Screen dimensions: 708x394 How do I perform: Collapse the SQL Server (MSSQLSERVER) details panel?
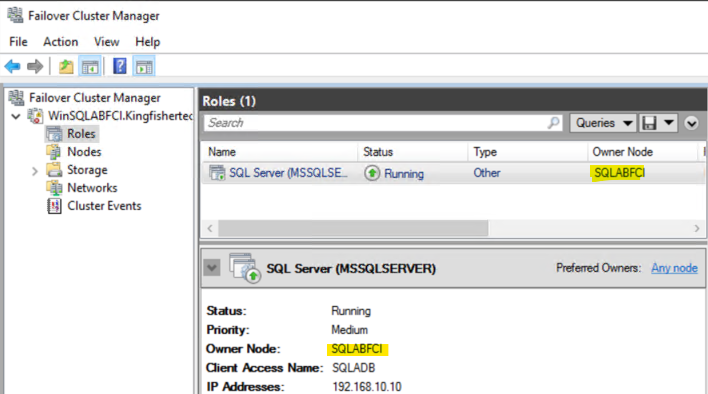point(212,268)
